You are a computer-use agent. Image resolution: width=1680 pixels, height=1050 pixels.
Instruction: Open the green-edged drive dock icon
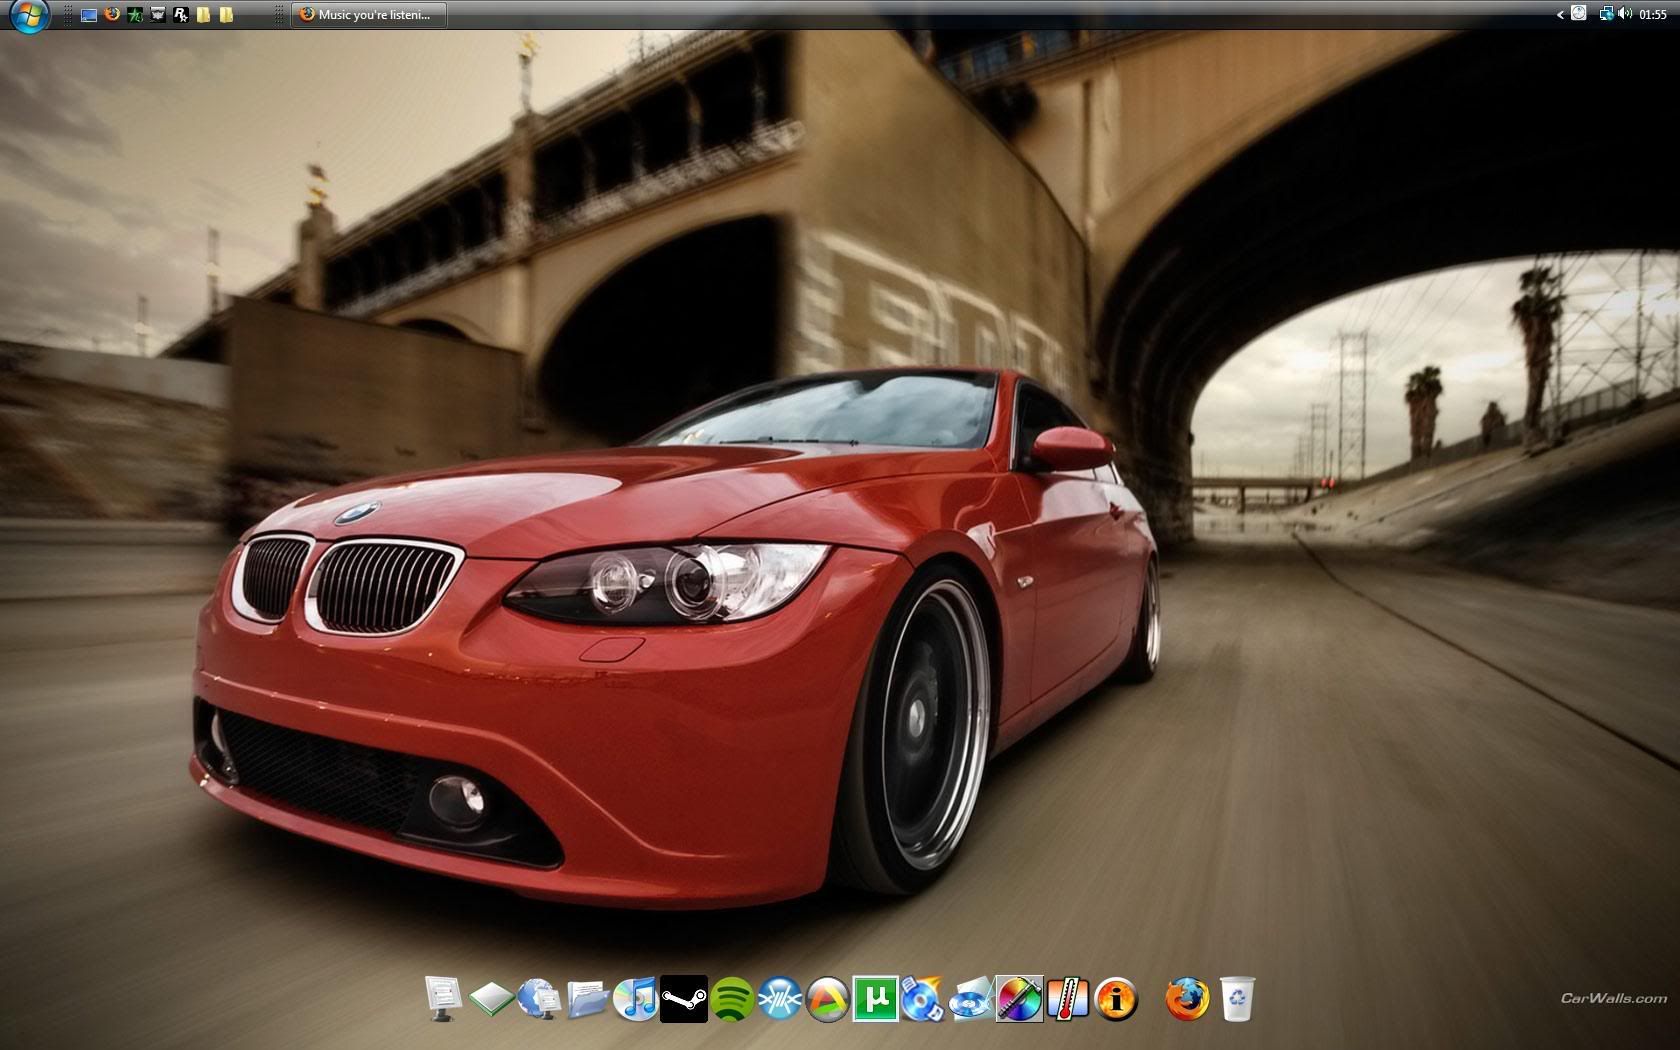coord(491,999)
